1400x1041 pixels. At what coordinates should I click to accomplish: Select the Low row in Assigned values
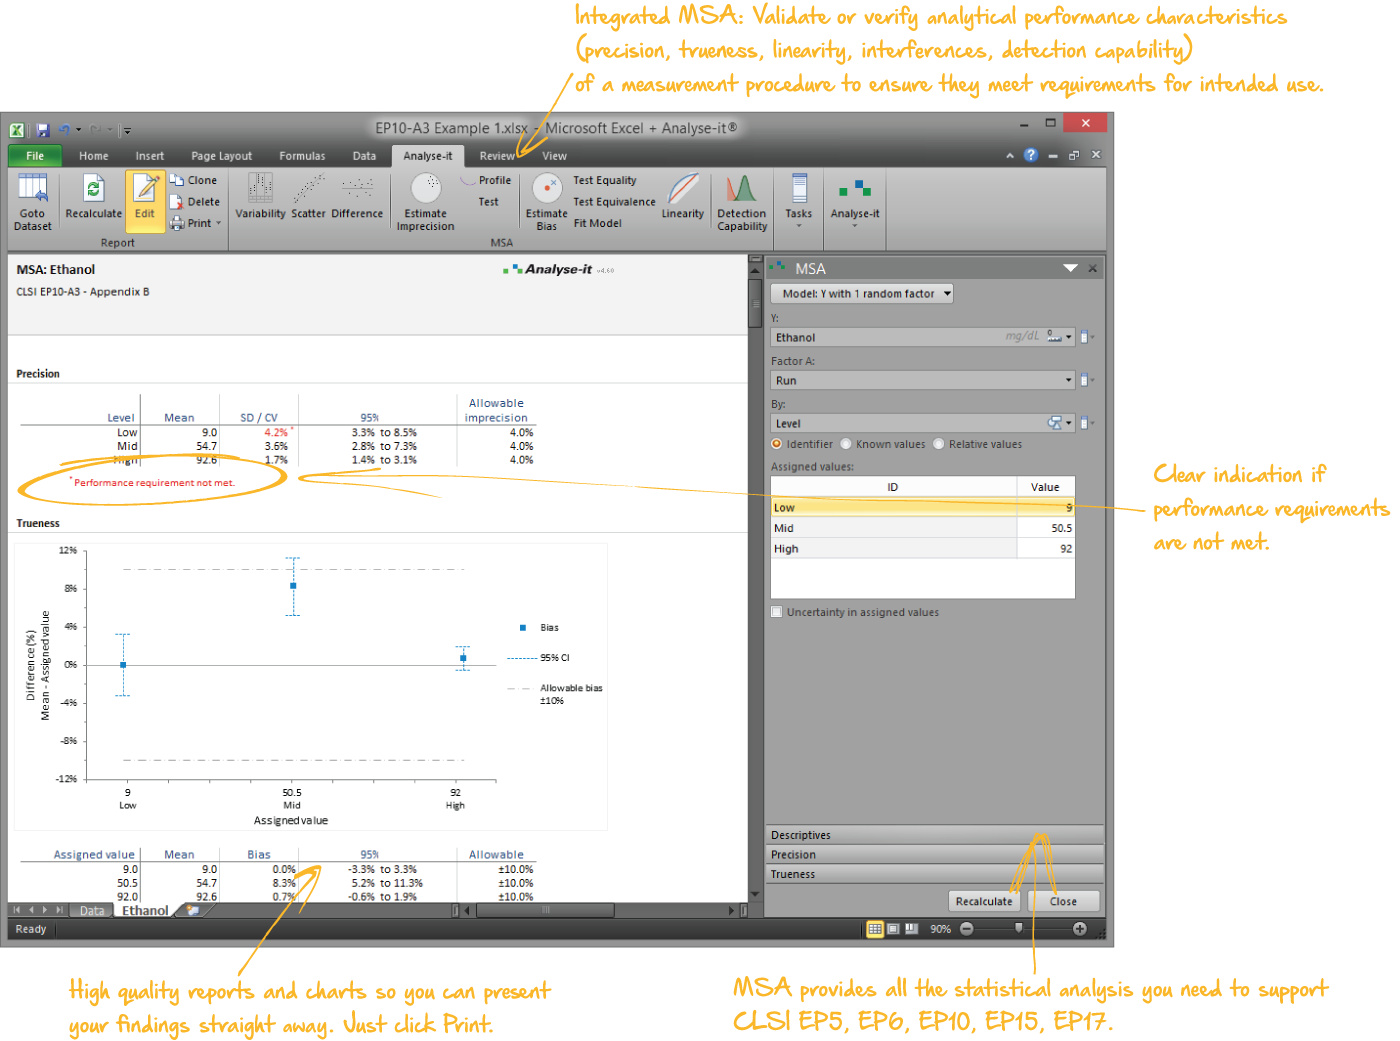(922, 508)
